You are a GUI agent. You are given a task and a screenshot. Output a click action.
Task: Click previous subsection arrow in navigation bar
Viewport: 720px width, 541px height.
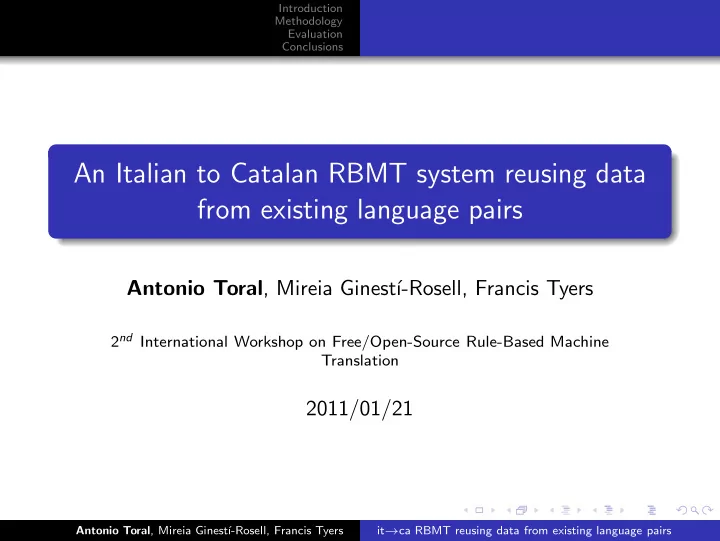pyautogui.click(x=552, y=510)
